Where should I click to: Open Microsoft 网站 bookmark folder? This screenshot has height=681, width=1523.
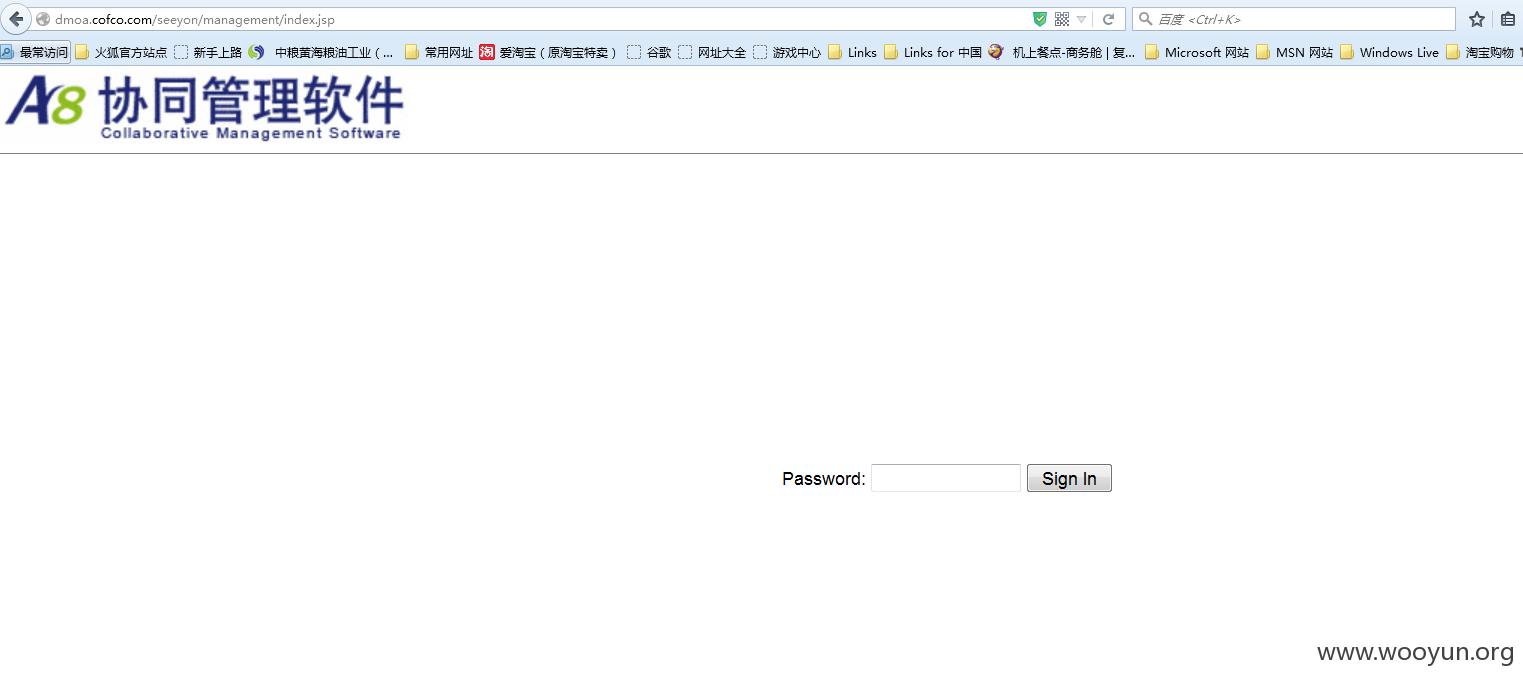(x=1197, y=52)
